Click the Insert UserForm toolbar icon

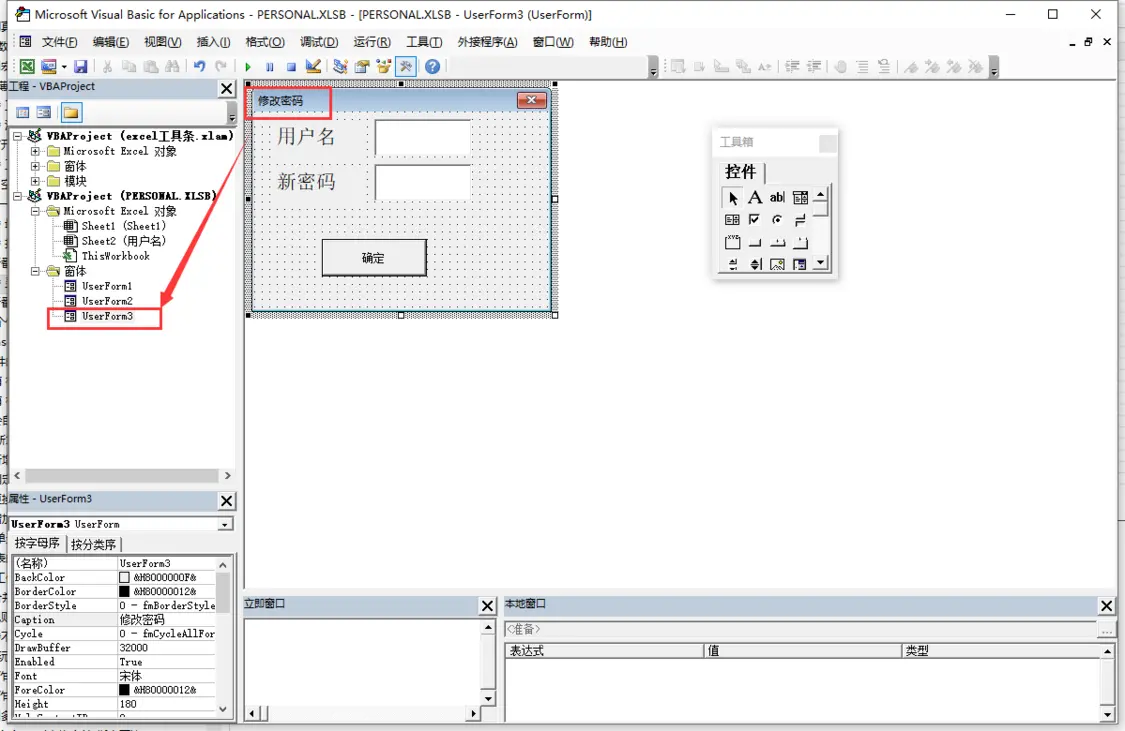[x=48, y=67]
